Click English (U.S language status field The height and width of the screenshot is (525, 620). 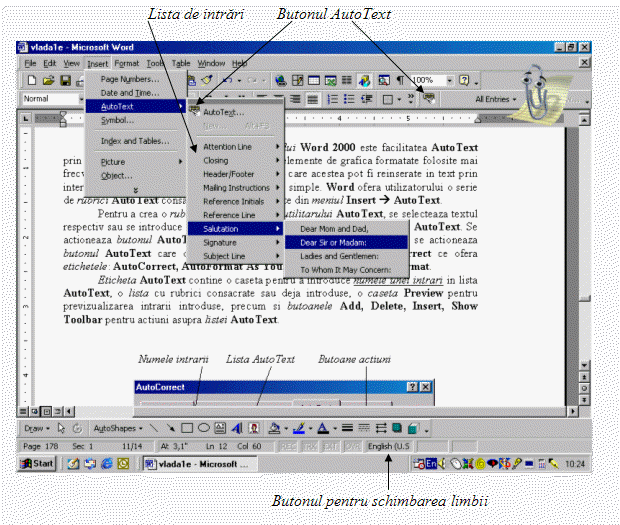tap(388, 446)
